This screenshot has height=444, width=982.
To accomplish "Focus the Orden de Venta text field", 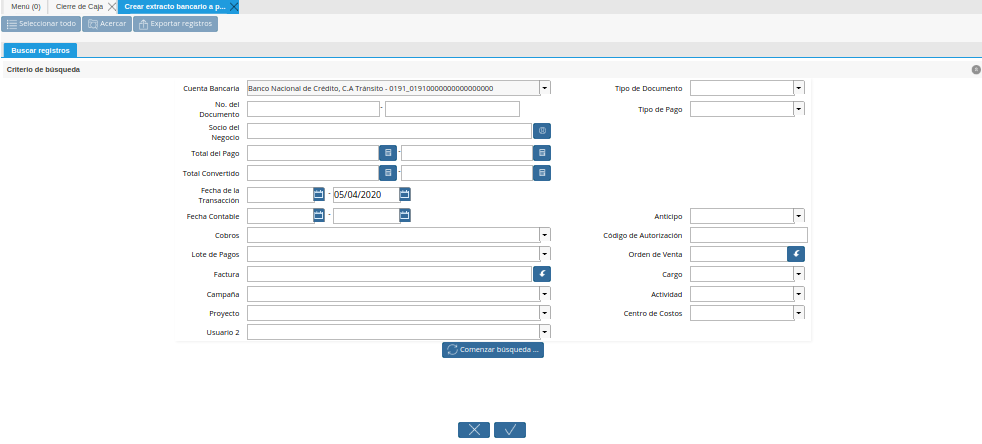I will (x=738, y=254).
